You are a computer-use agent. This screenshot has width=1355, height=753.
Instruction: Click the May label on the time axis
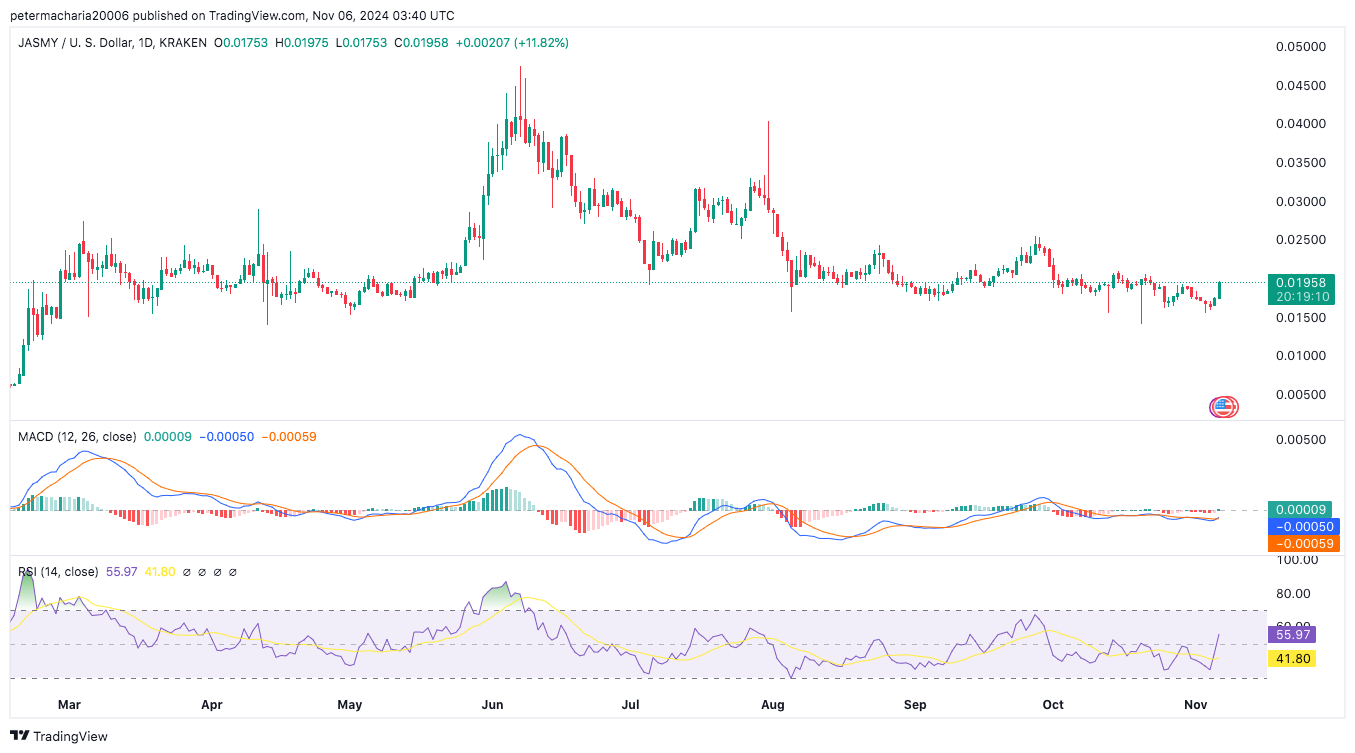(349, 705)
